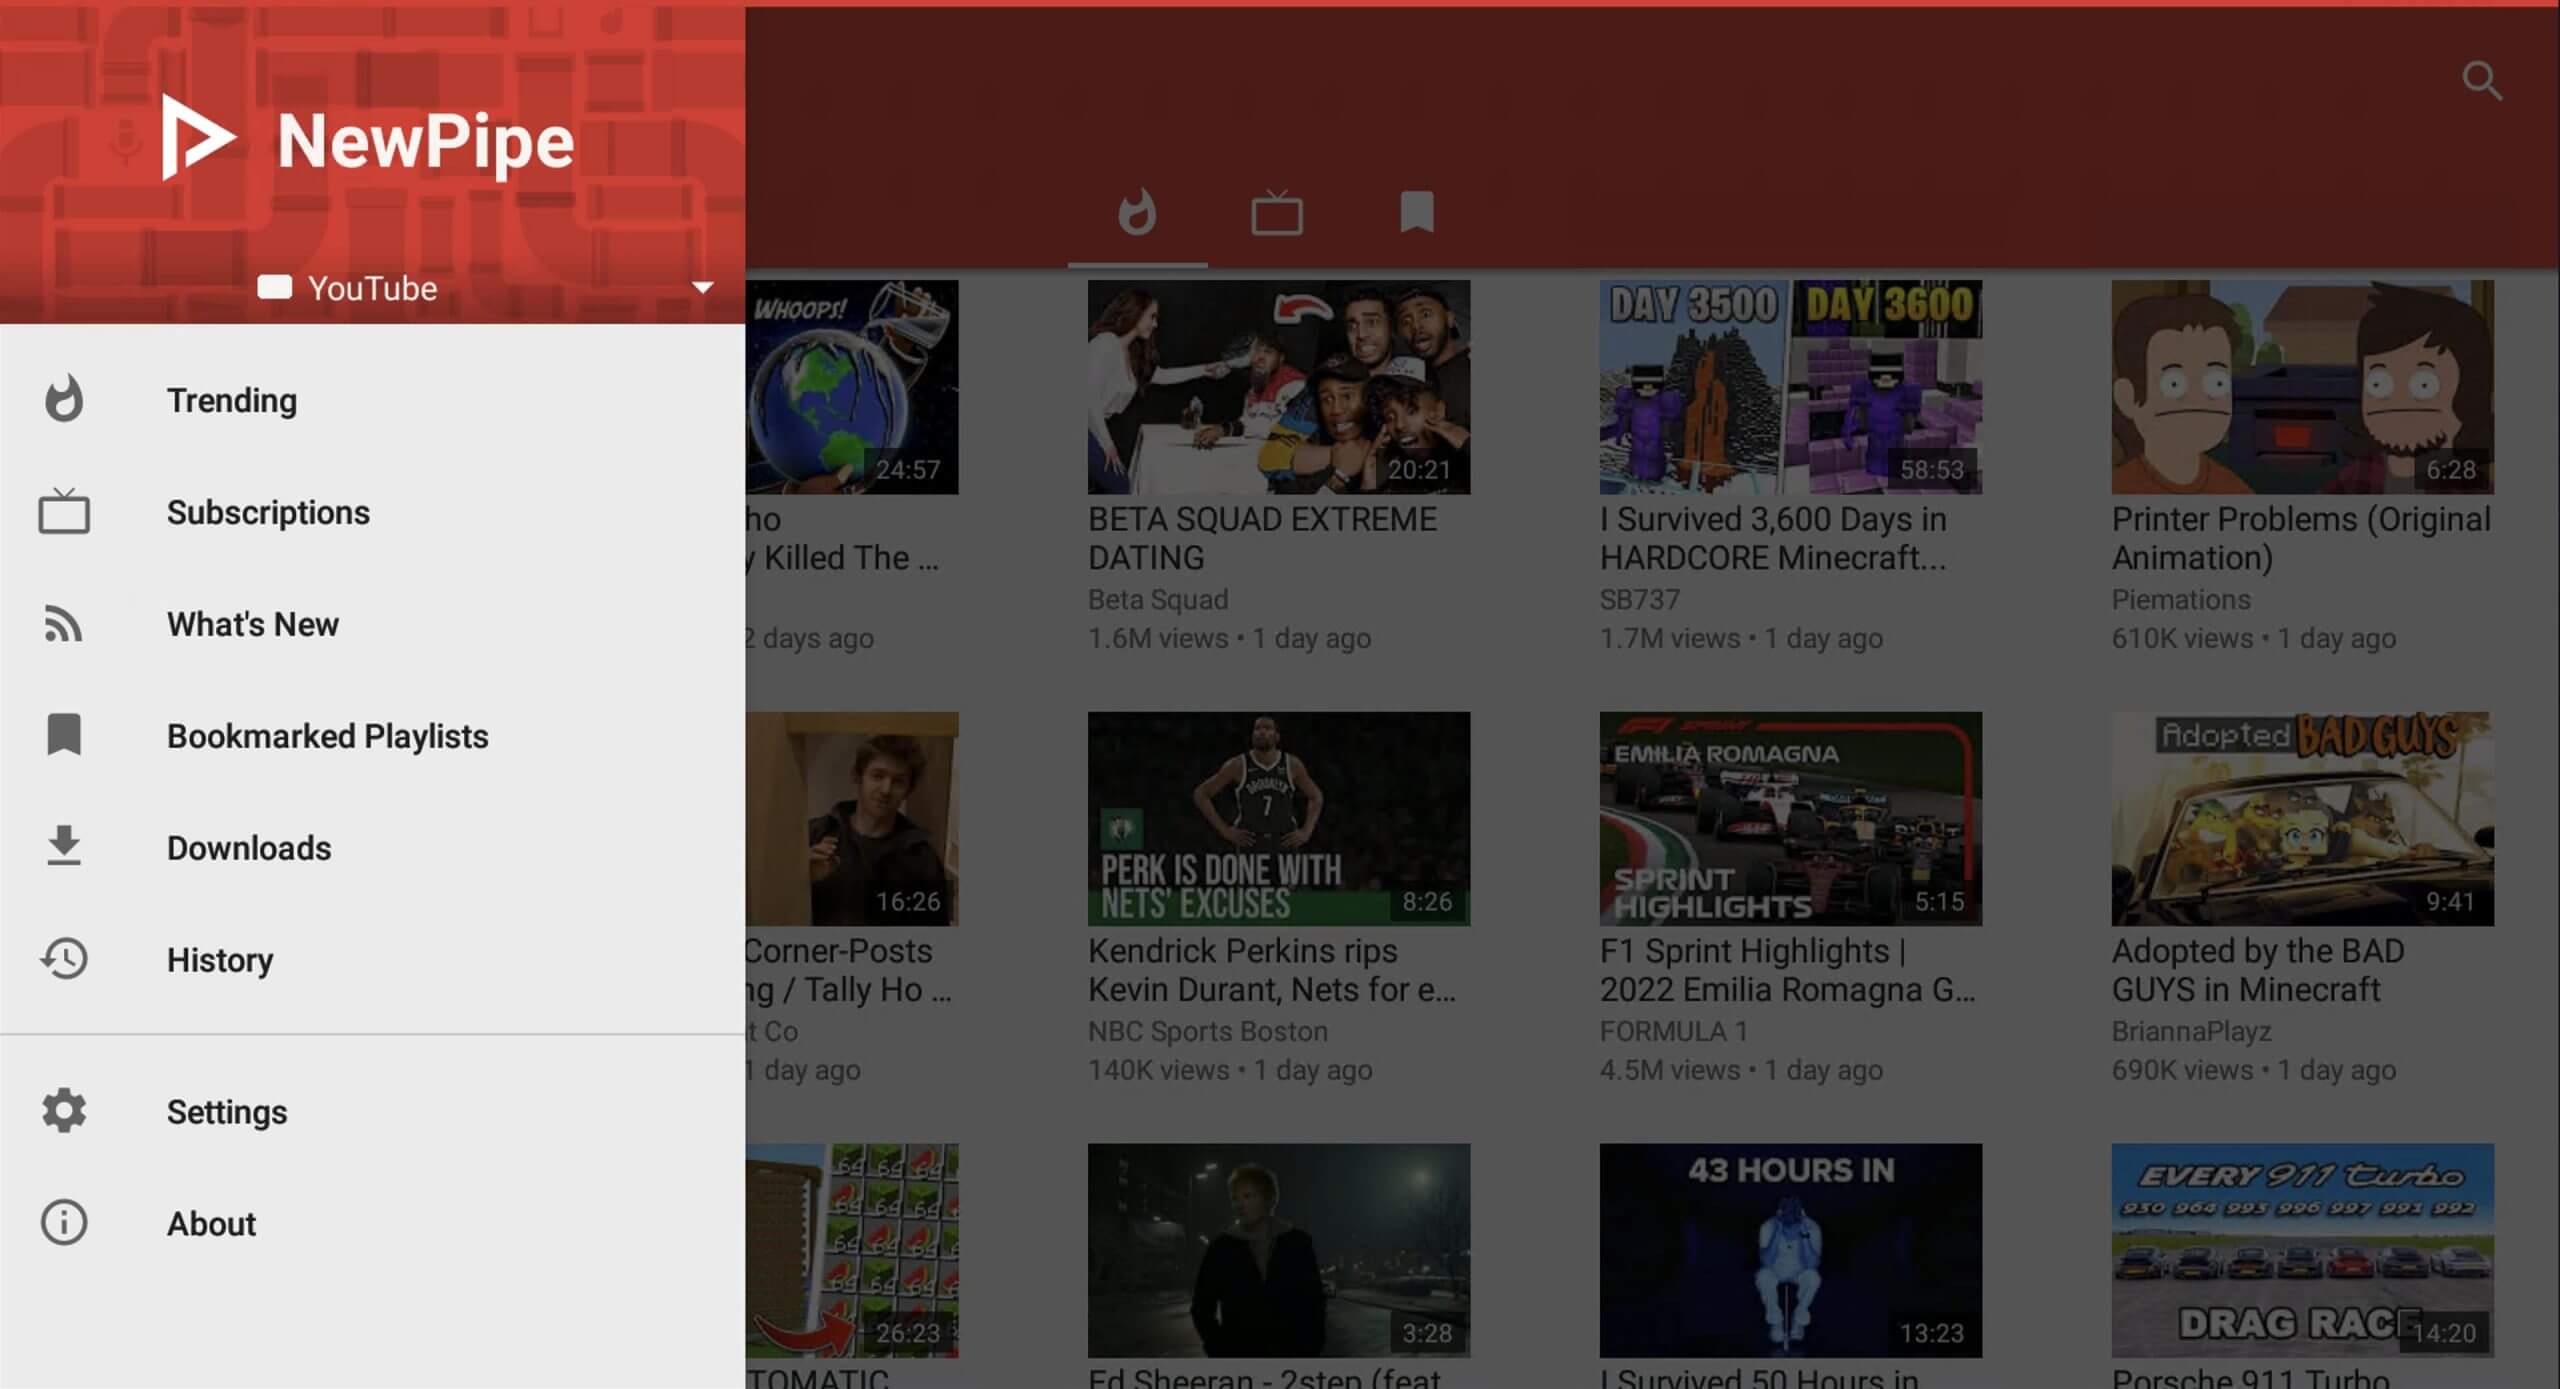Open the What's New menu entry

252,624
